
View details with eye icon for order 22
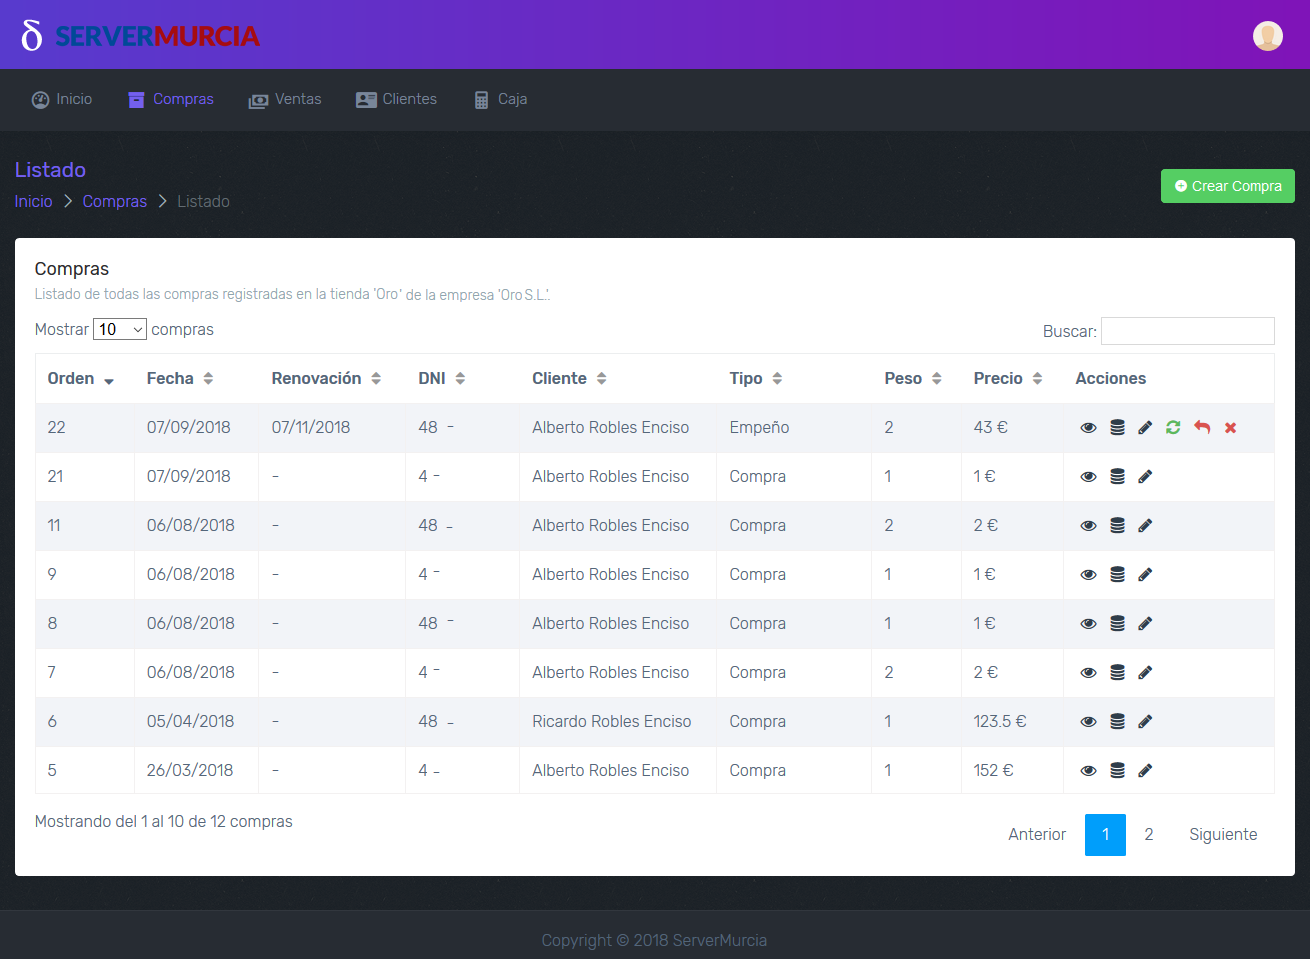(1088, 428)
